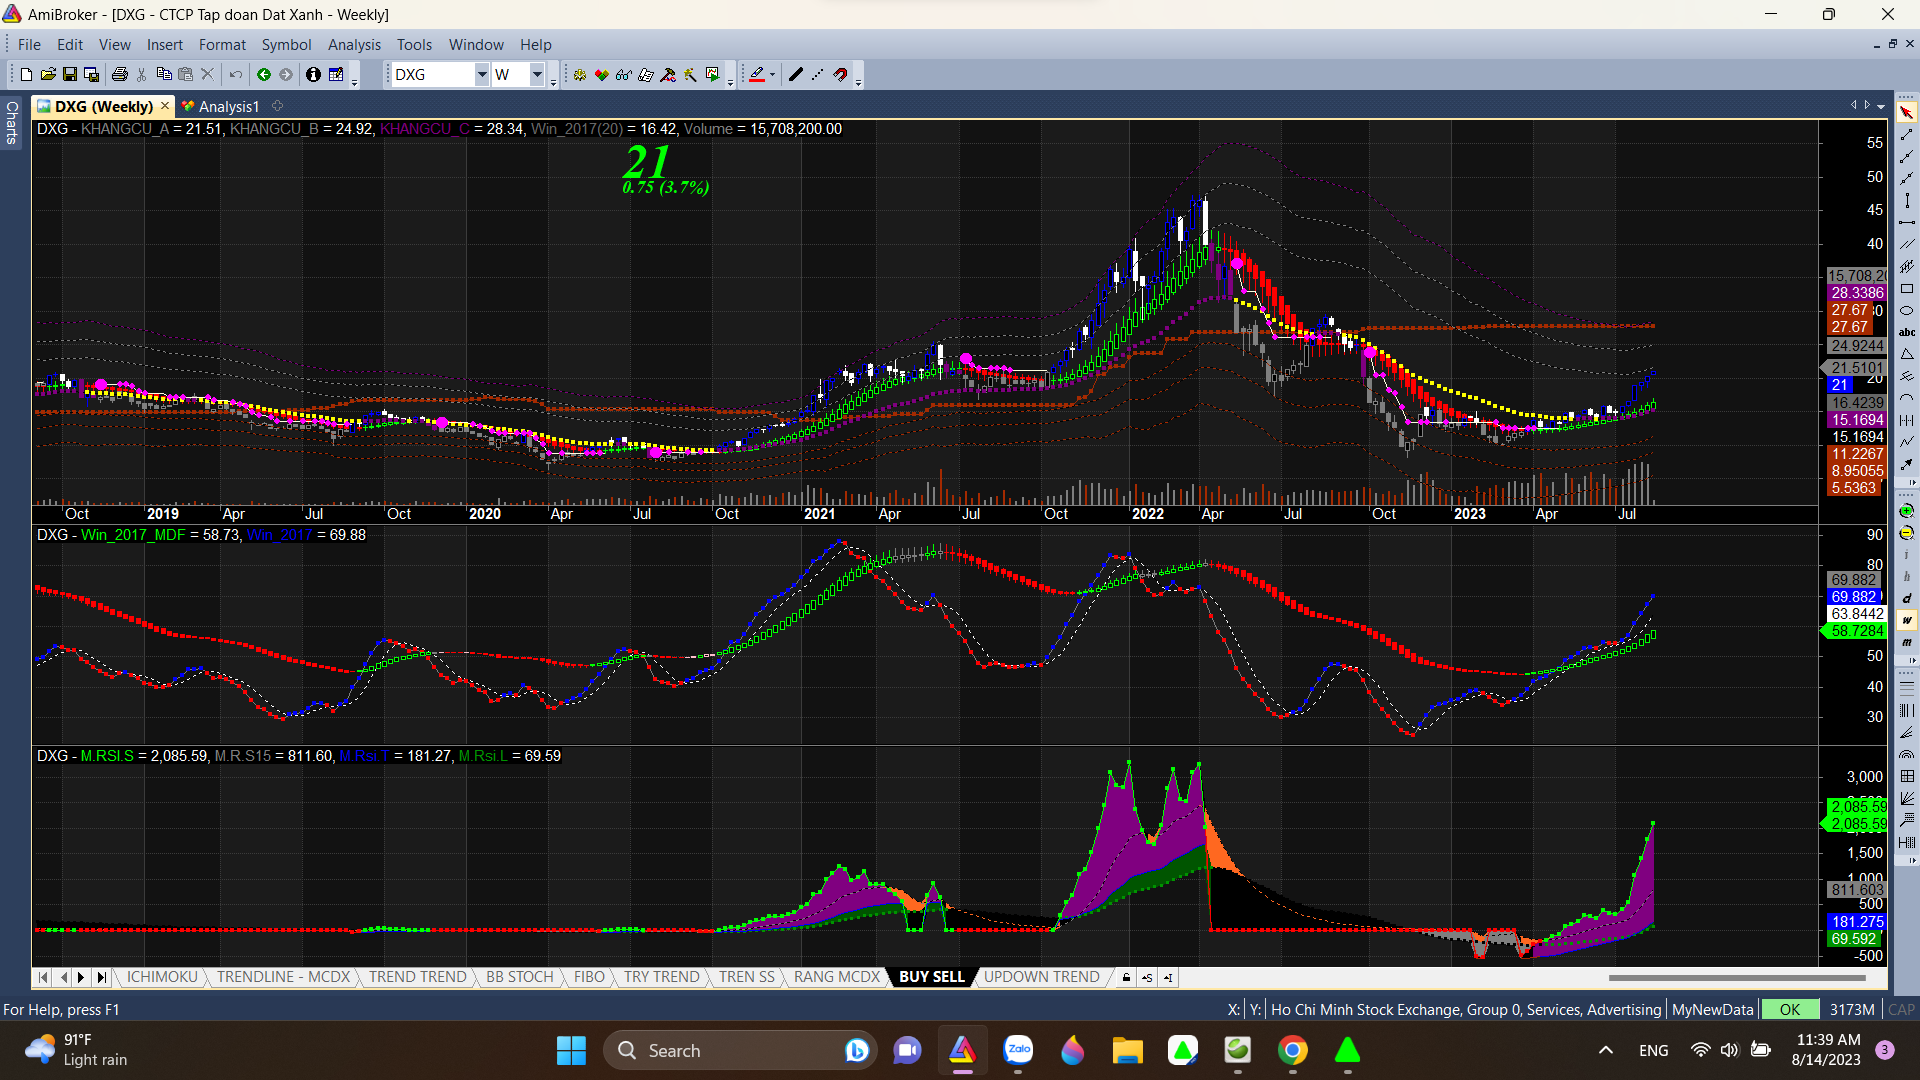This screenshot has height=1080, width=1920.
Task: Go to last sheet tab arrow
Action: pyautogui.click(x=101, y=977)
